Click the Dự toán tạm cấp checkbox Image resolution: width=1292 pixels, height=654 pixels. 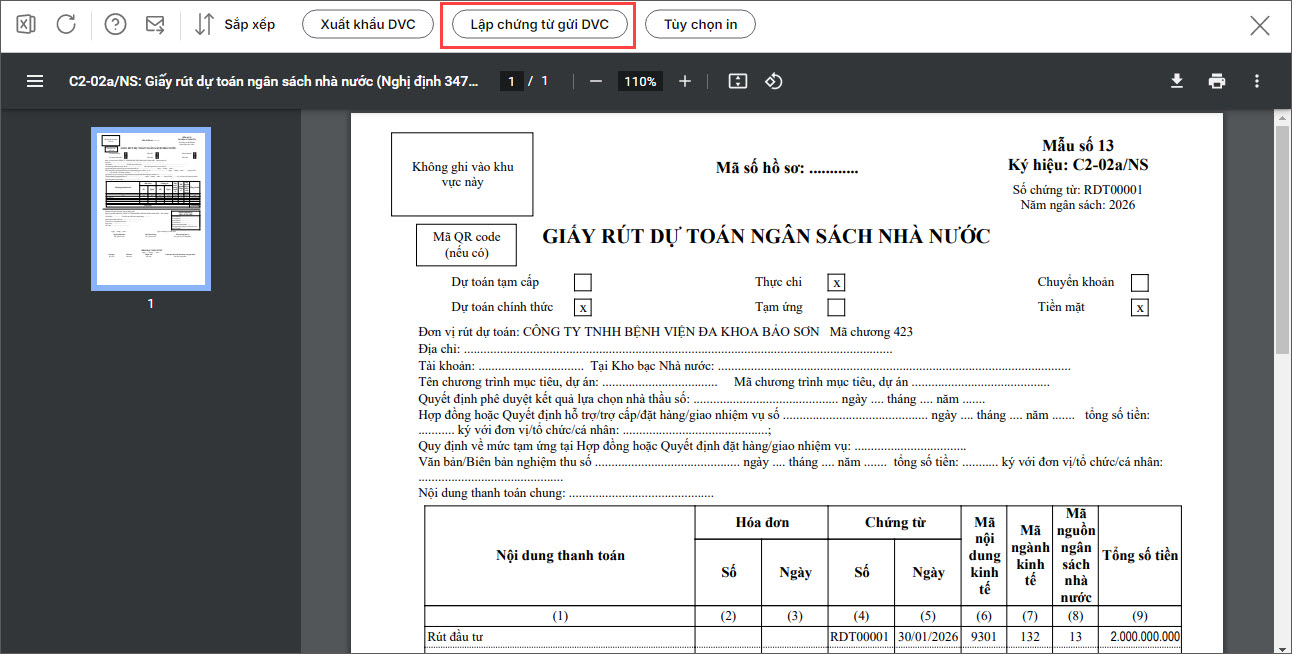click(583, 283)
